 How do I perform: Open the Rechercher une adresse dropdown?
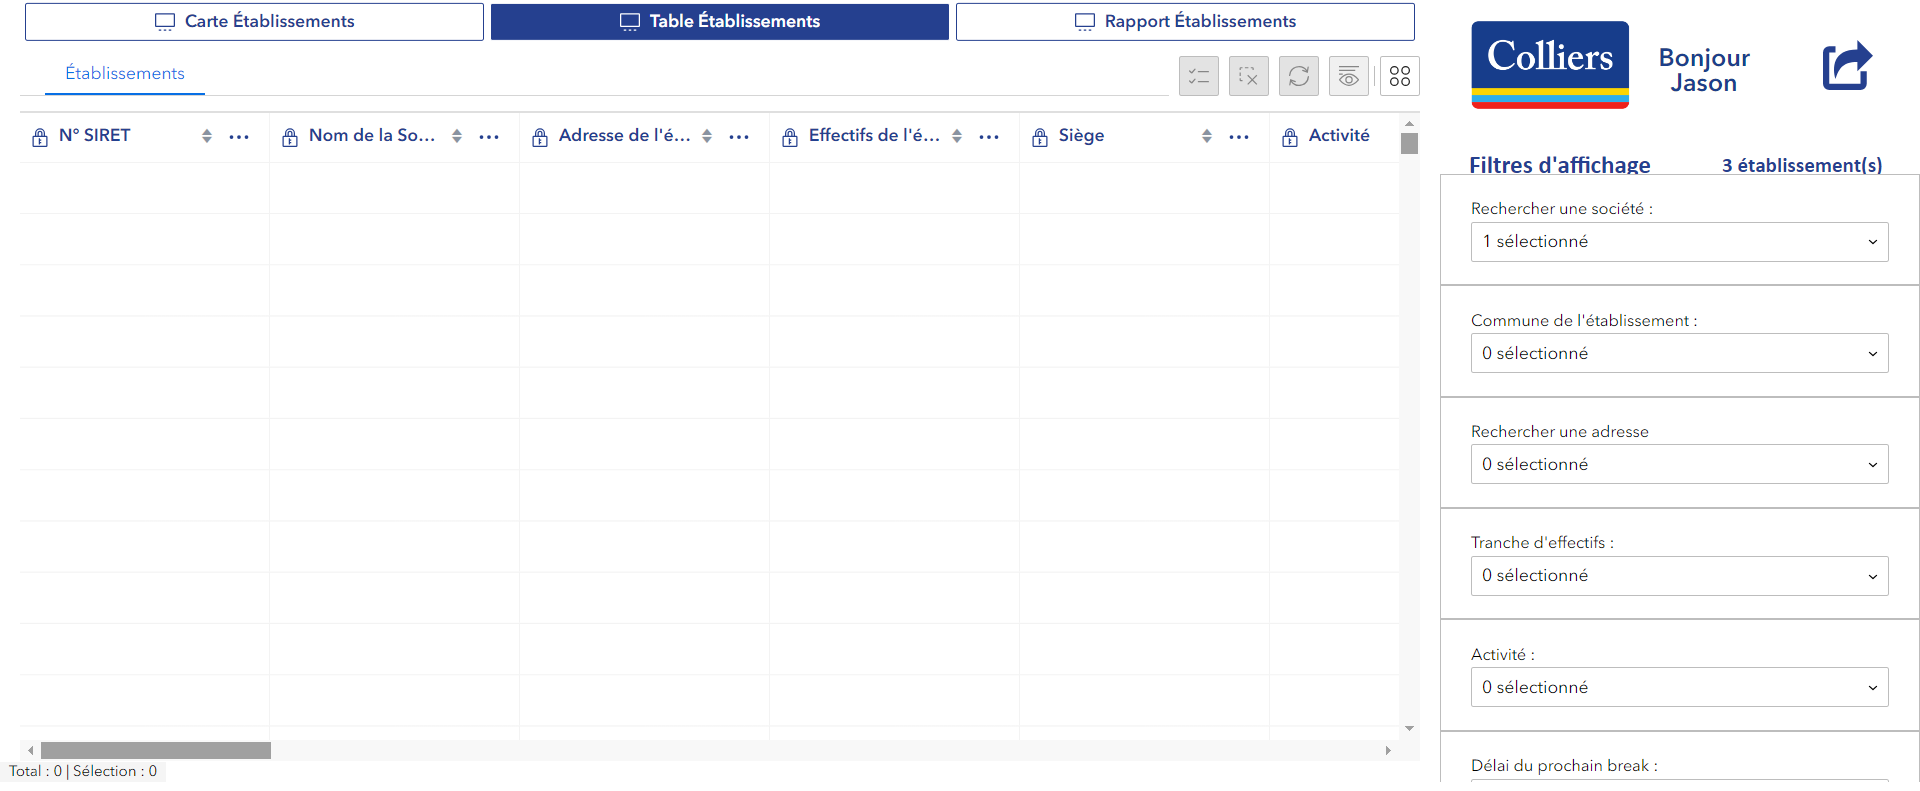point(1679,464)
